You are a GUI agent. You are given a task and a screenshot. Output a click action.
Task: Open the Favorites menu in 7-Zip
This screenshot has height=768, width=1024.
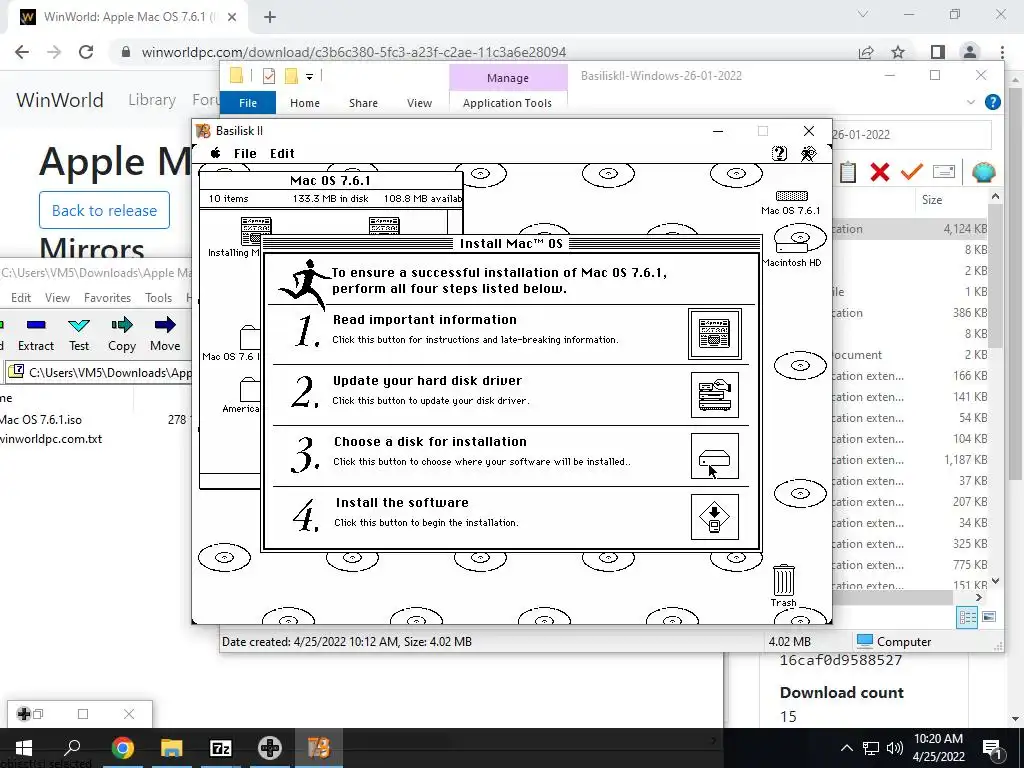click(x=107, y=298)
